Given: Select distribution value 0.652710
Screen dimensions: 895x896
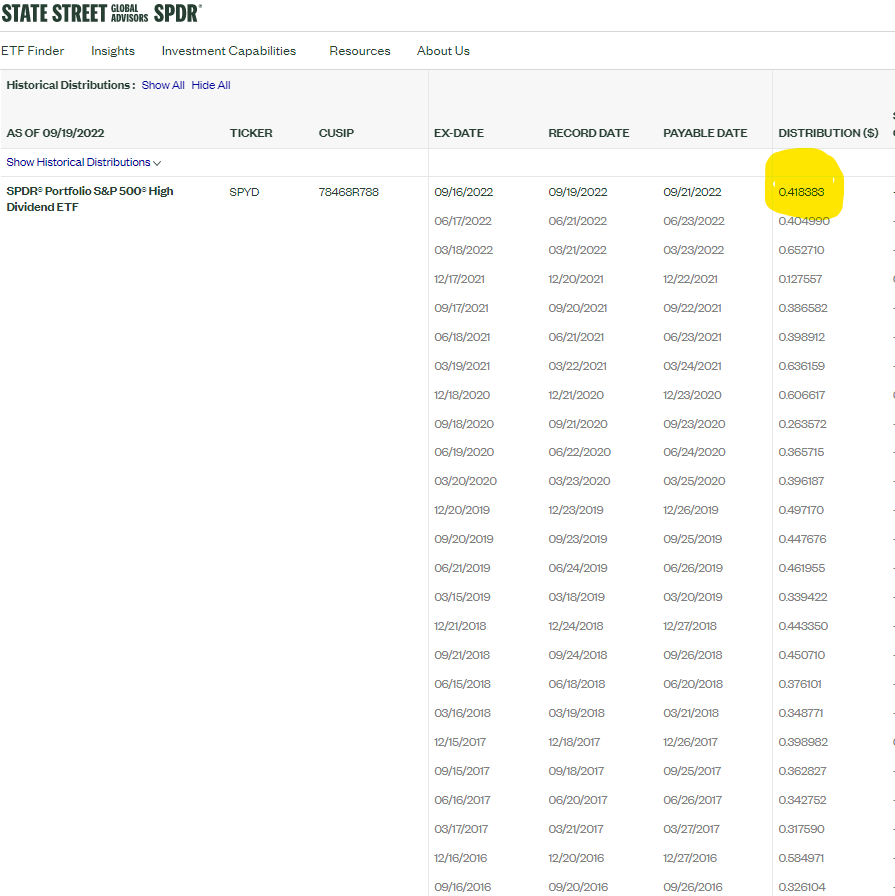Looking at the screenshot, I should click(801, 250).
